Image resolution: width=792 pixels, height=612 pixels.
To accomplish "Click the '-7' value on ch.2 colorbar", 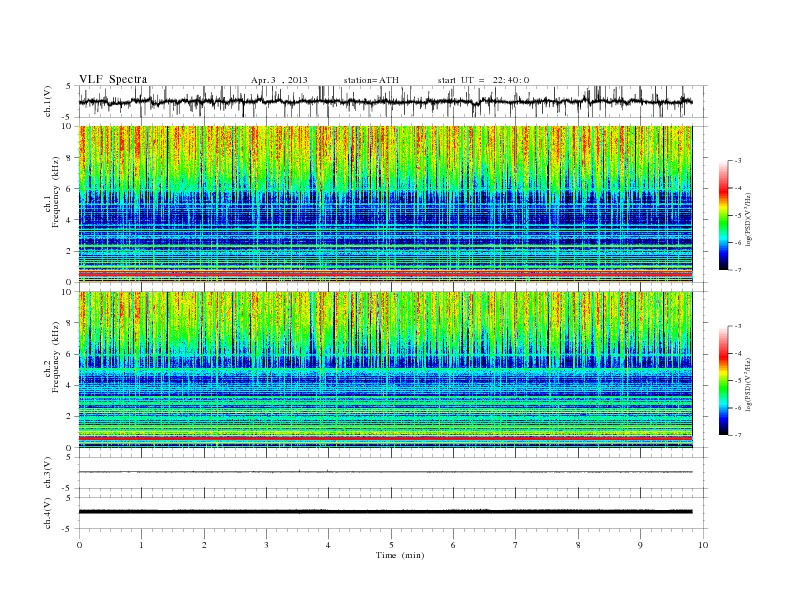I will pyautogui.click(x=737, y=435).
